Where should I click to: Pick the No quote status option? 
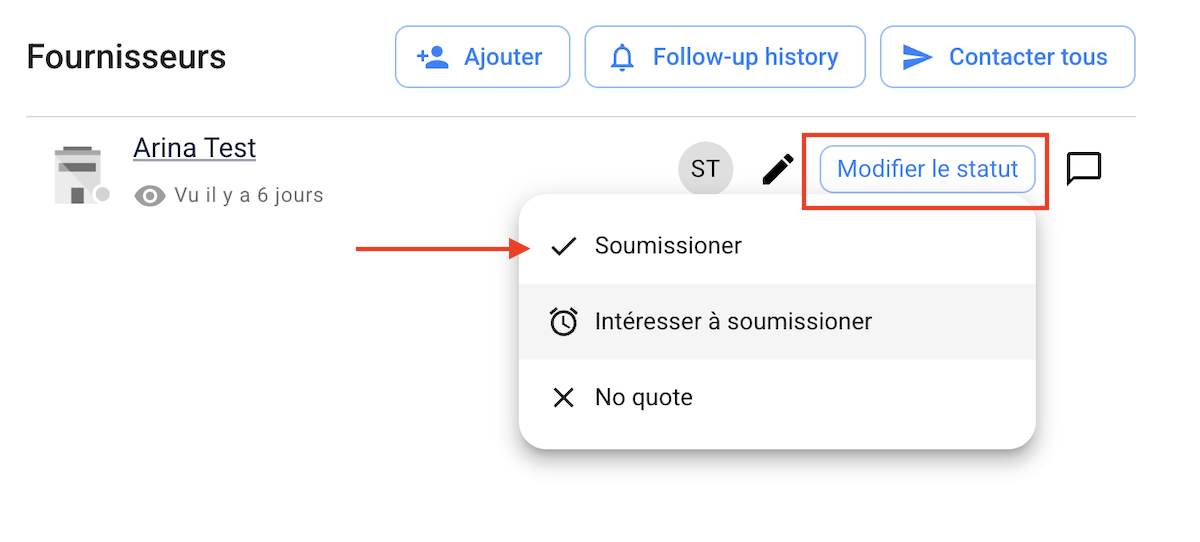tap(644, 398)
